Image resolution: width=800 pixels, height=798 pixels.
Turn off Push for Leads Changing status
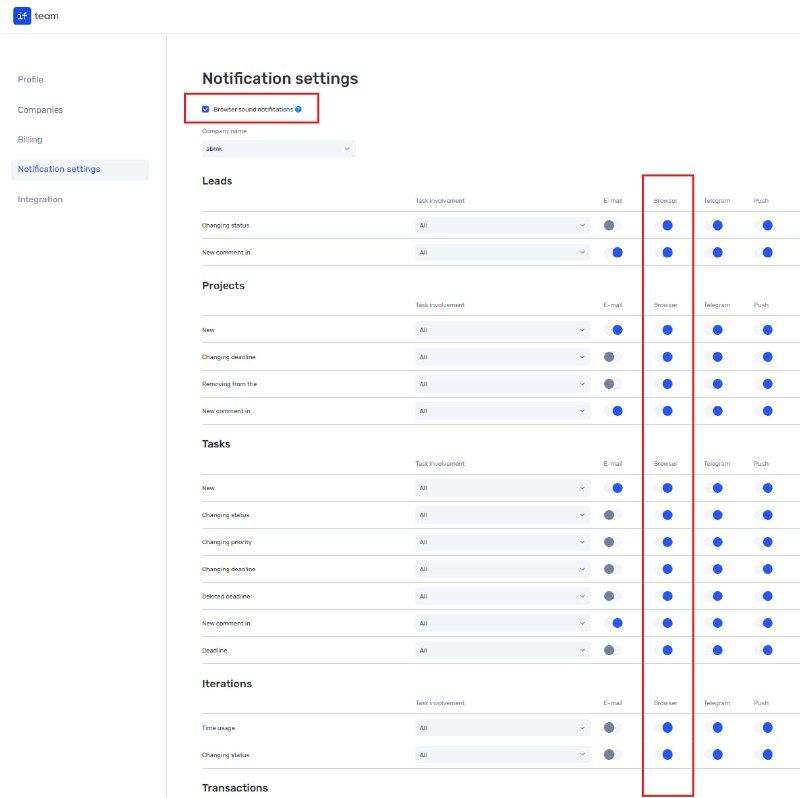click(x=764, y=226)
